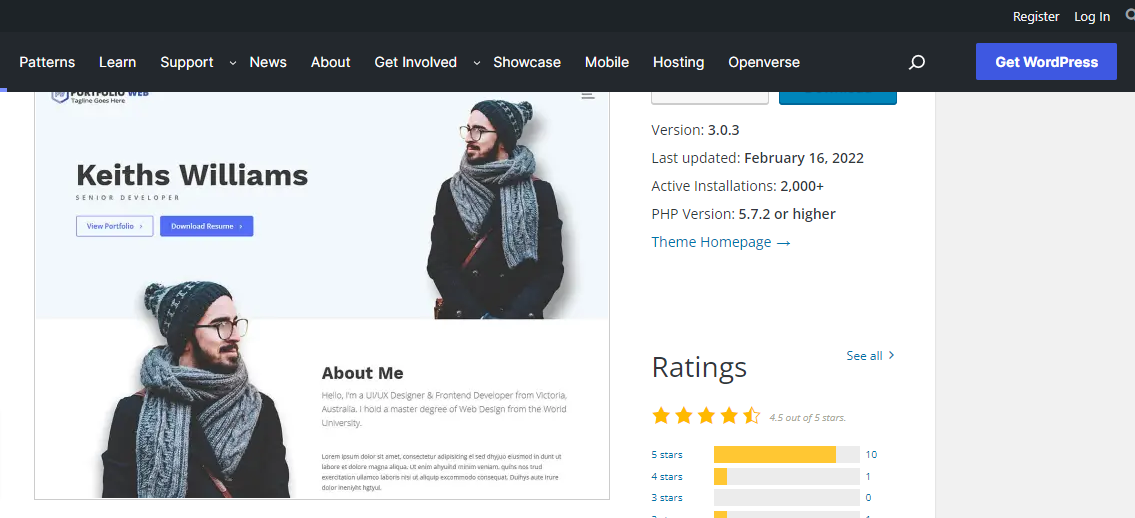Click the Register link
Image resolution: width=1135 pixels, height=518 pixels.
pyautogui.click(x=1036, y=16)
